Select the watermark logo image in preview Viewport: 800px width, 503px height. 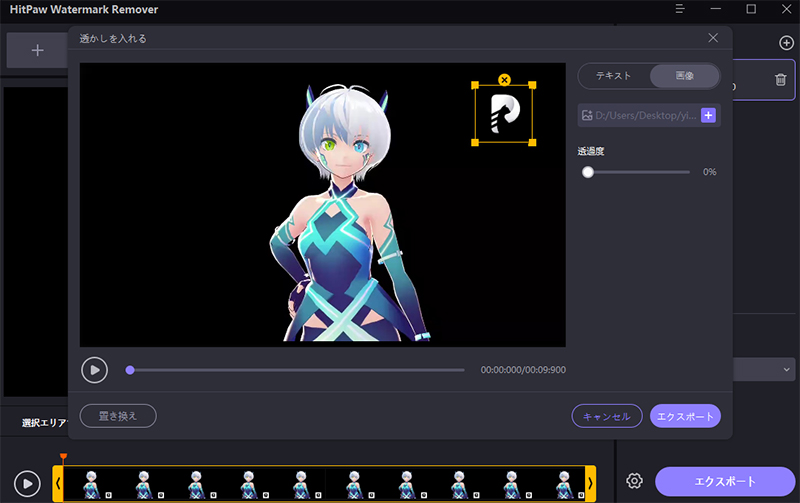[505, 114]
